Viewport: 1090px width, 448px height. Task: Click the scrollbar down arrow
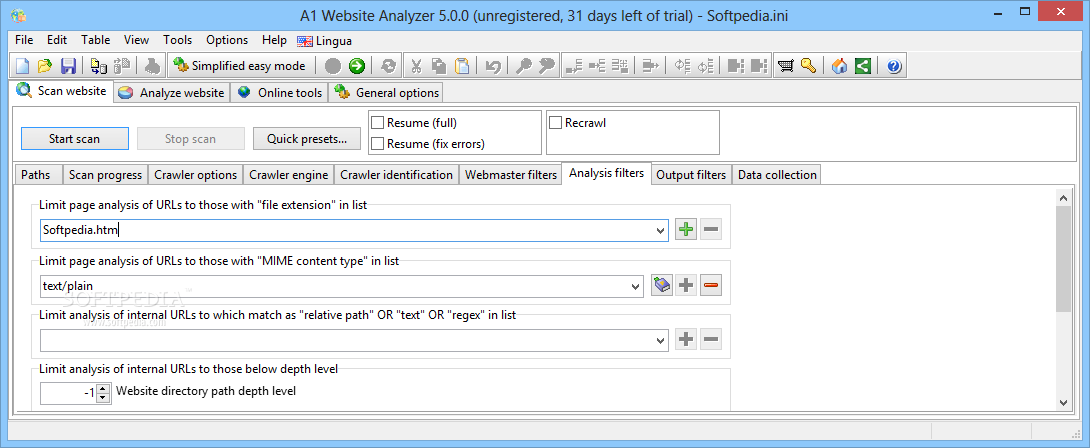coord(1064,401)
